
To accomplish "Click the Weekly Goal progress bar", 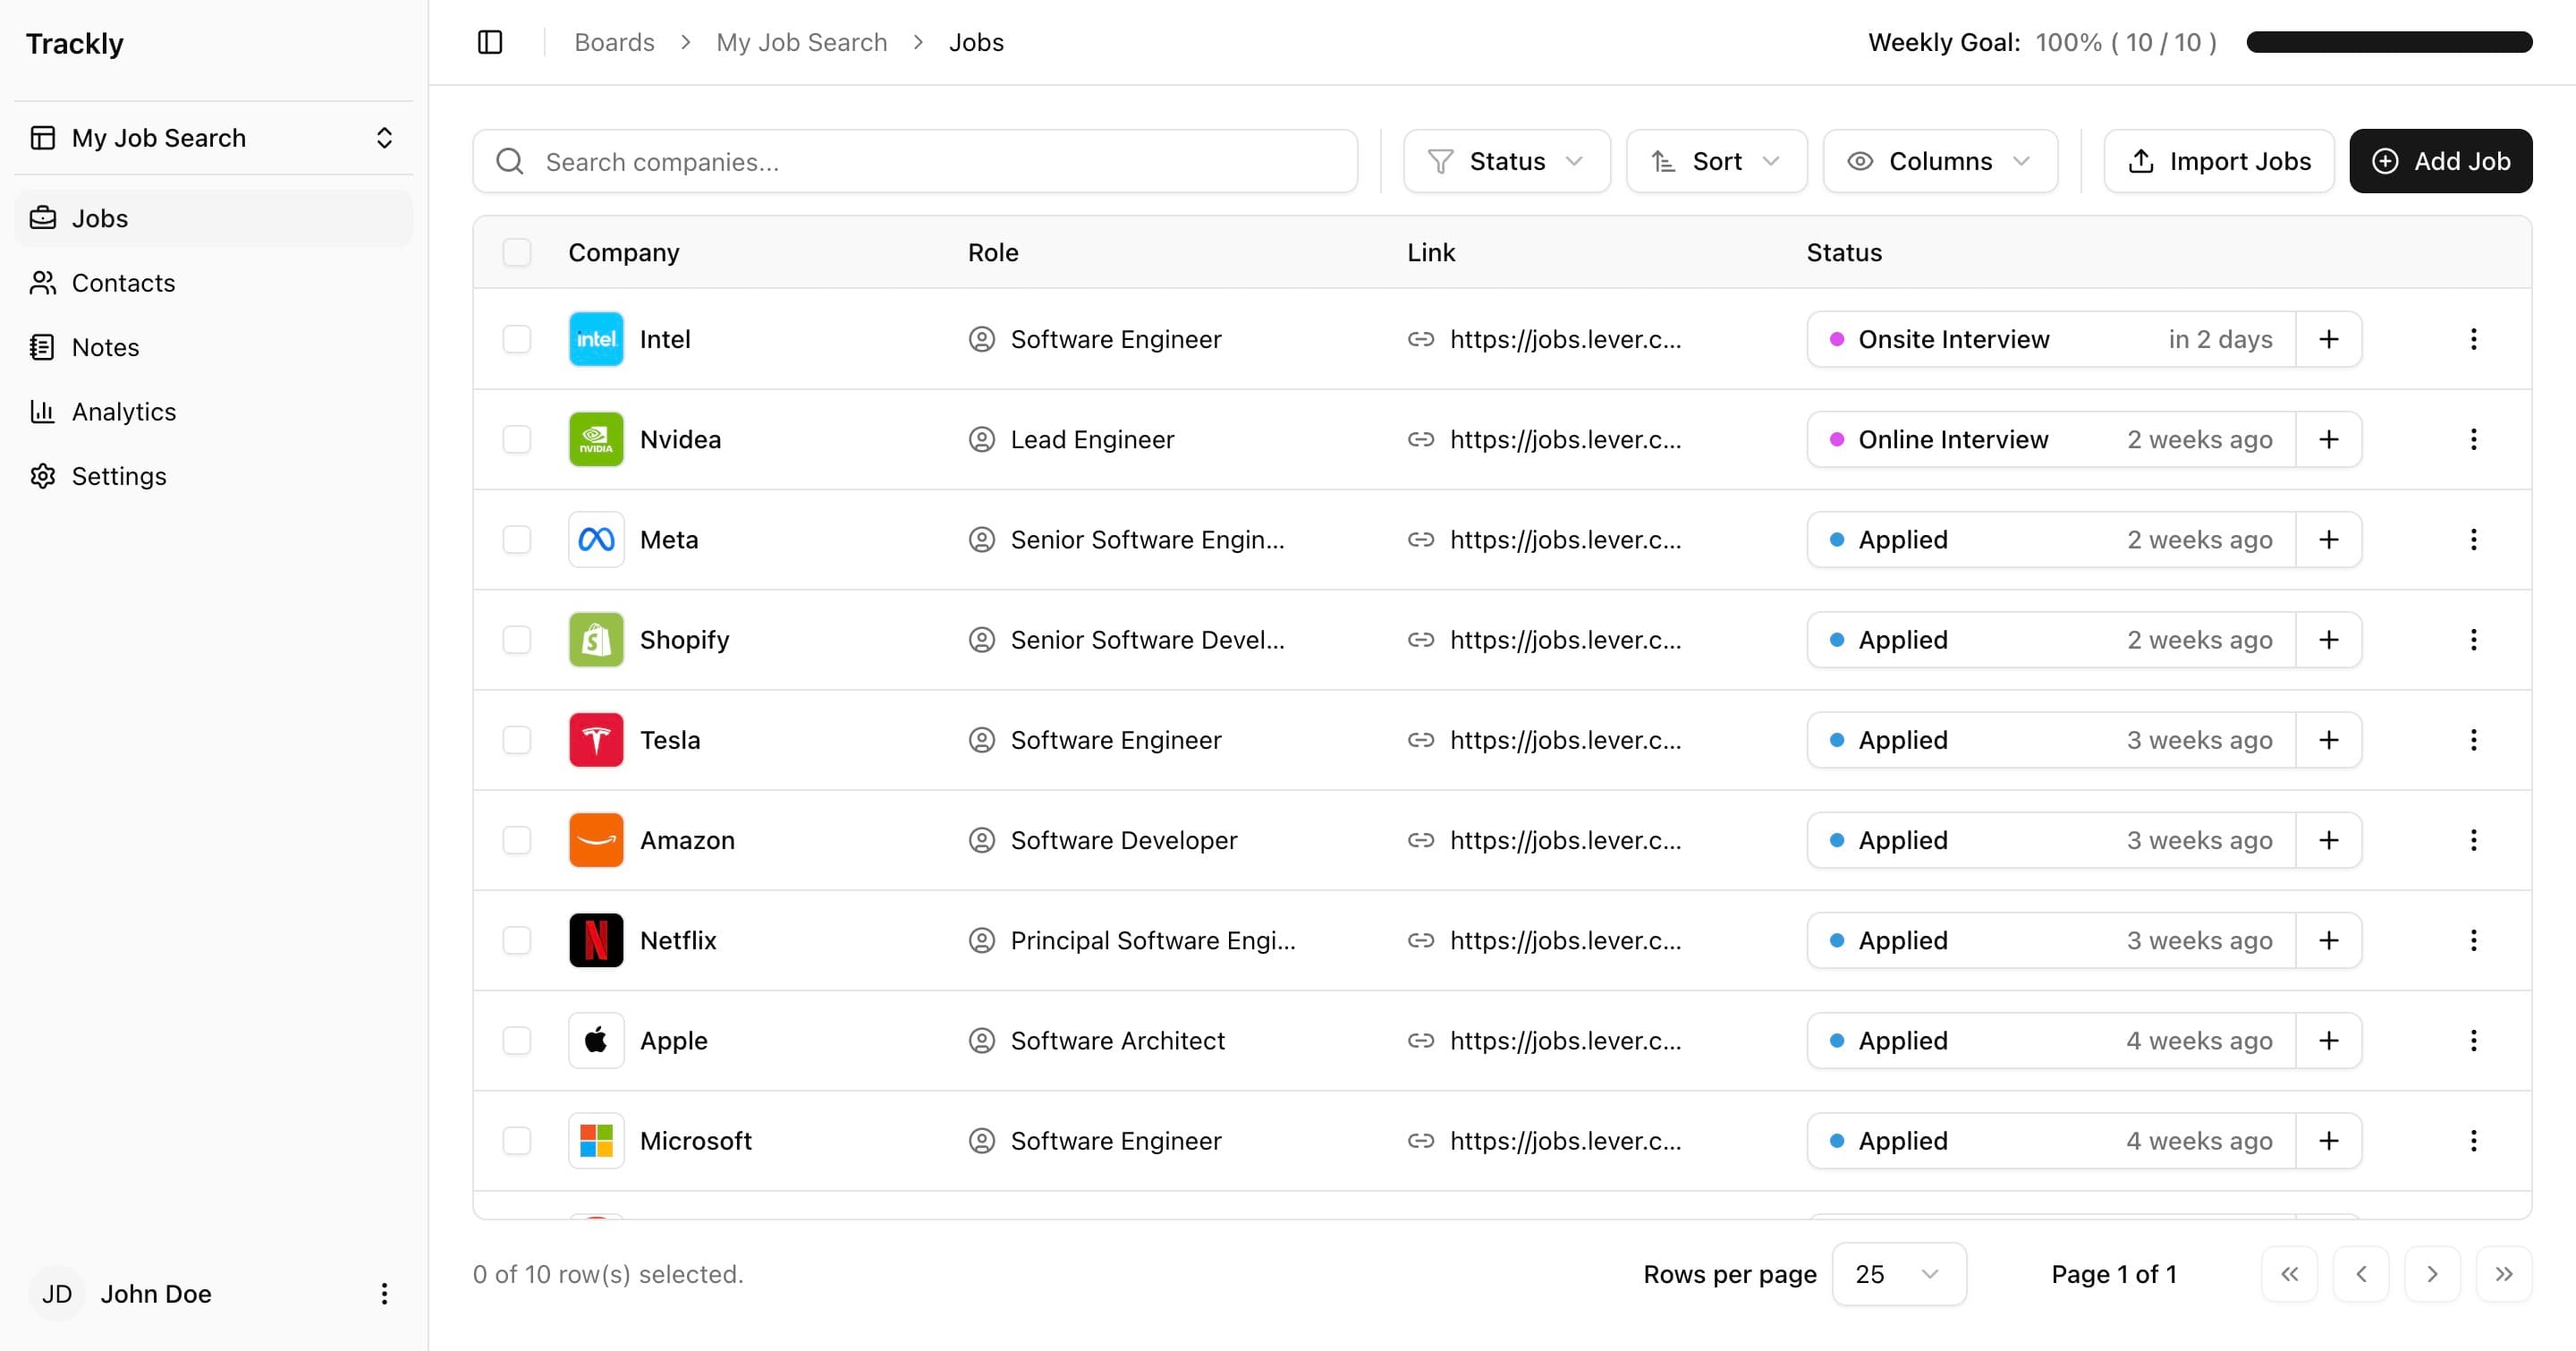I will coord(2389,42).
